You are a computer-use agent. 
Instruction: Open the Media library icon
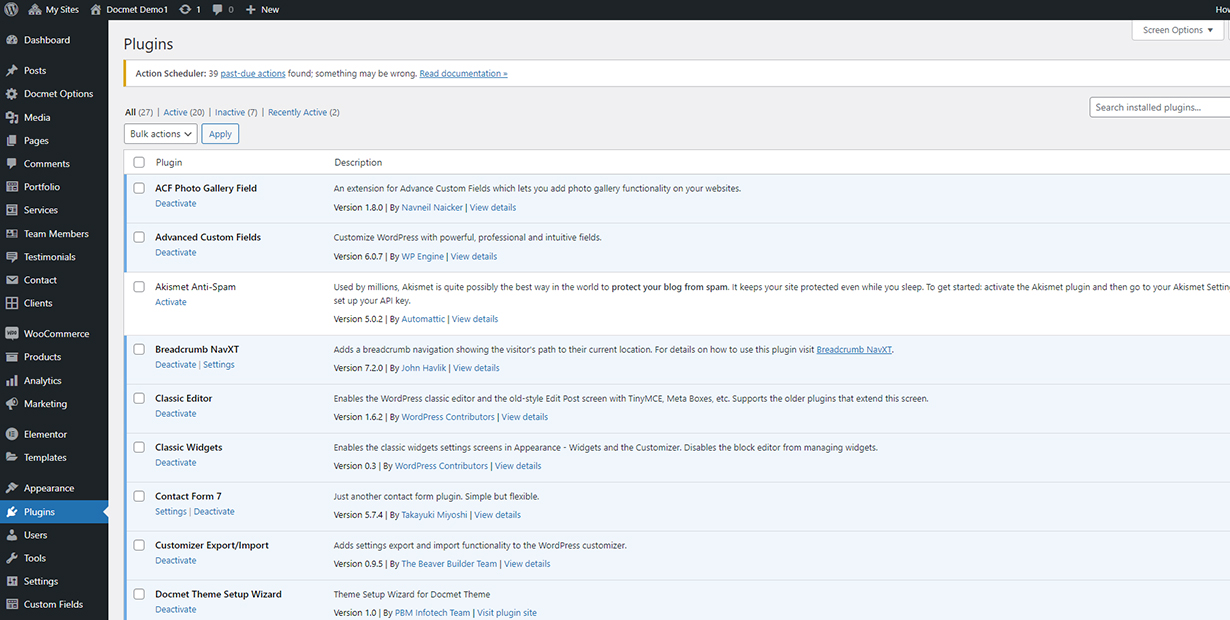click(12, 117)
